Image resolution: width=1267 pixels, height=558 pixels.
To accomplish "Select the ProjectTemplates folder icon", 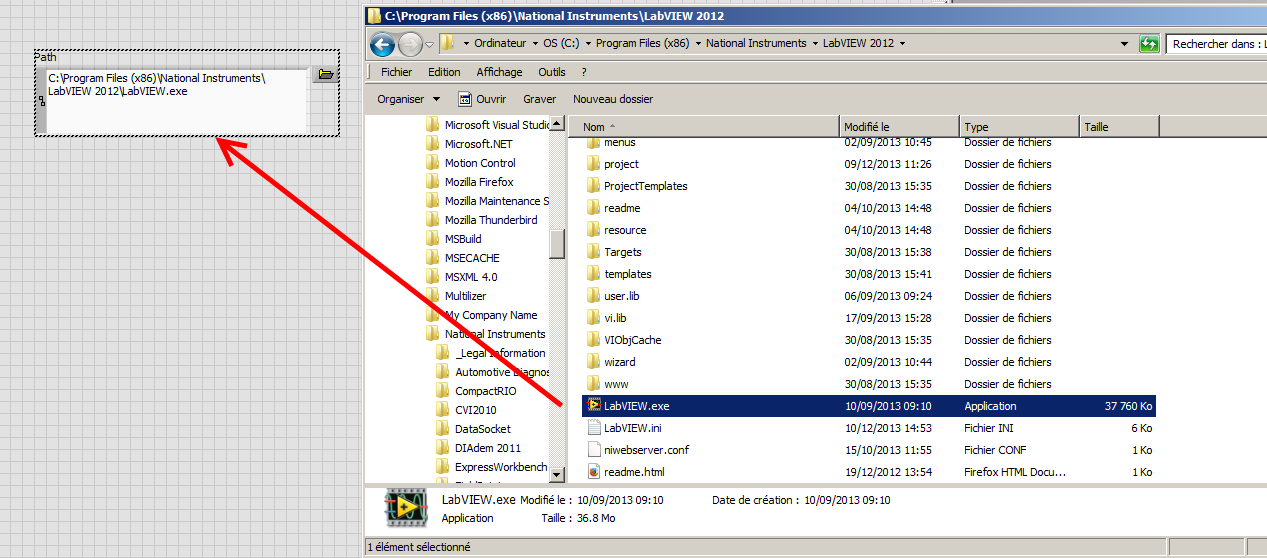I will pos(593,186).
